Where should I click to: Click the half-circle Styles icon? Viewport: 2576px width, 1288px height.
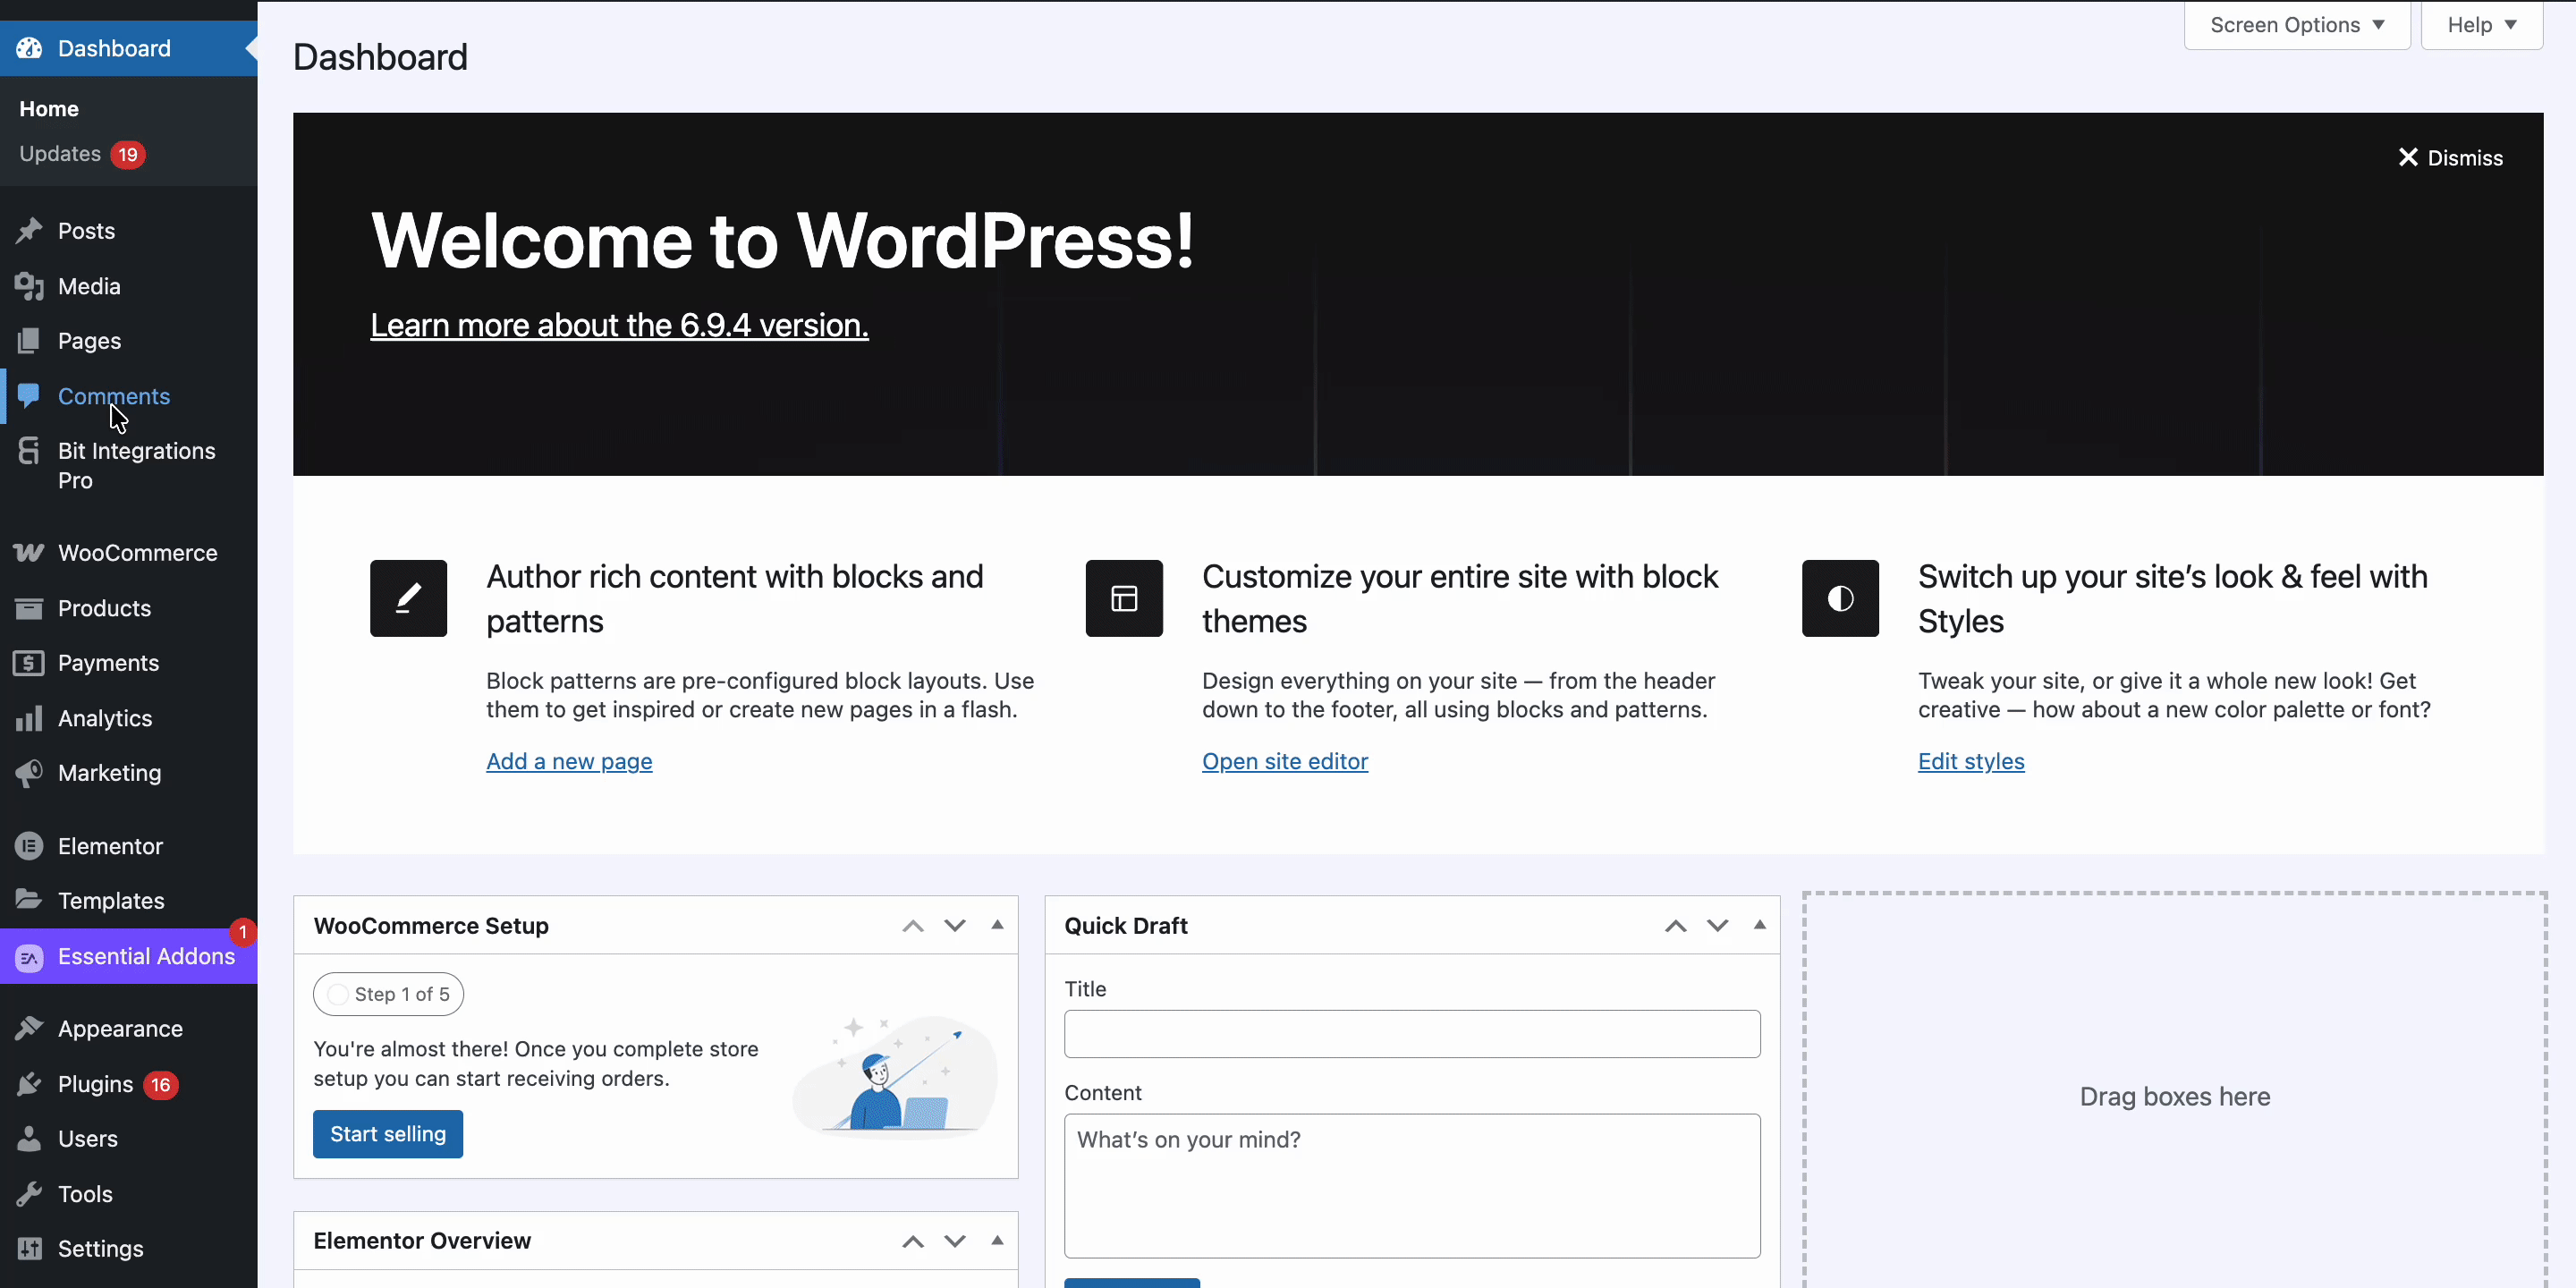point(1840,598)
